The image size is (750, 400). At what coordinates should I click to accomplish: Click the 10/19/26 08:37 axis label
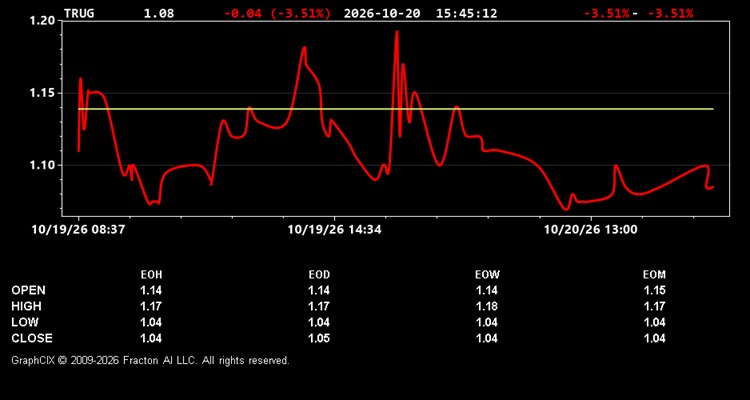coord(78,230)
